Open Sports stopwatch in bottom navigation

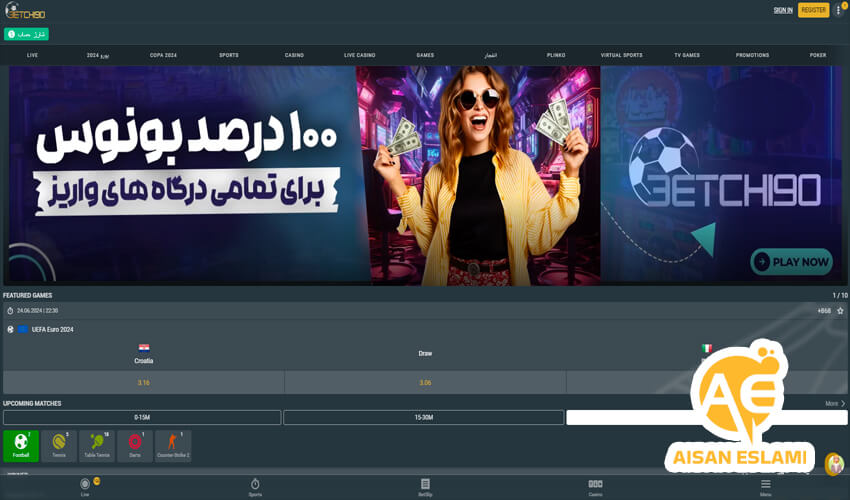255,486
